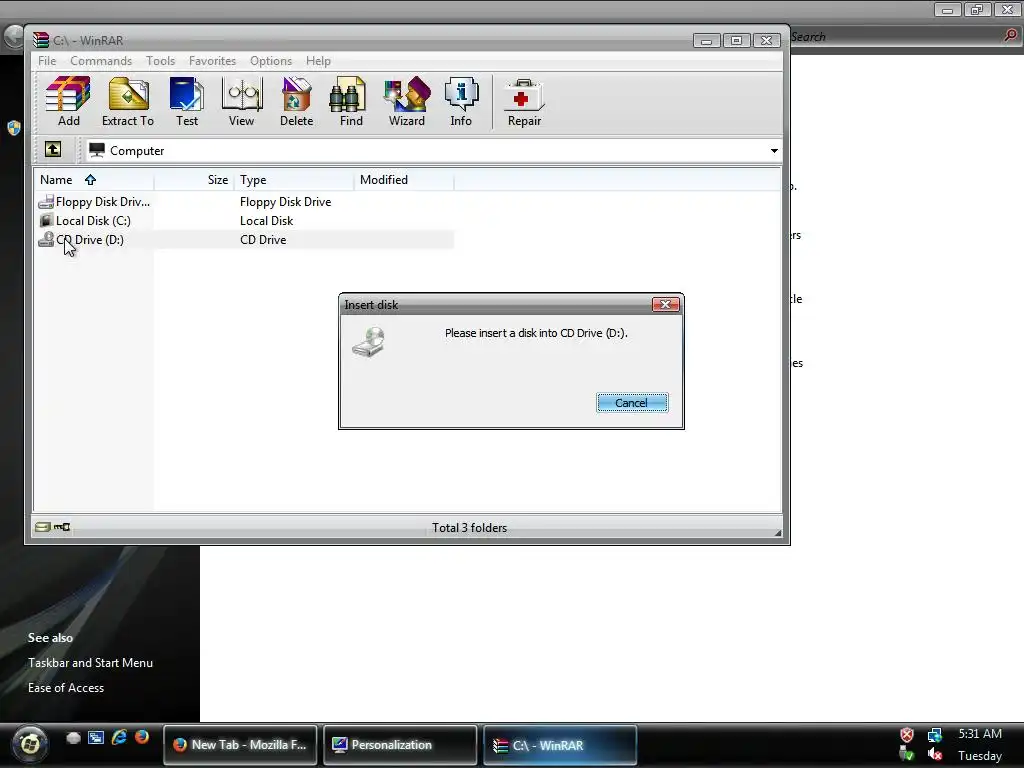1024x768 pixels.
Task: Switch to New Tab Mozilla Firefox taskbar button
Action: point(240,744)
